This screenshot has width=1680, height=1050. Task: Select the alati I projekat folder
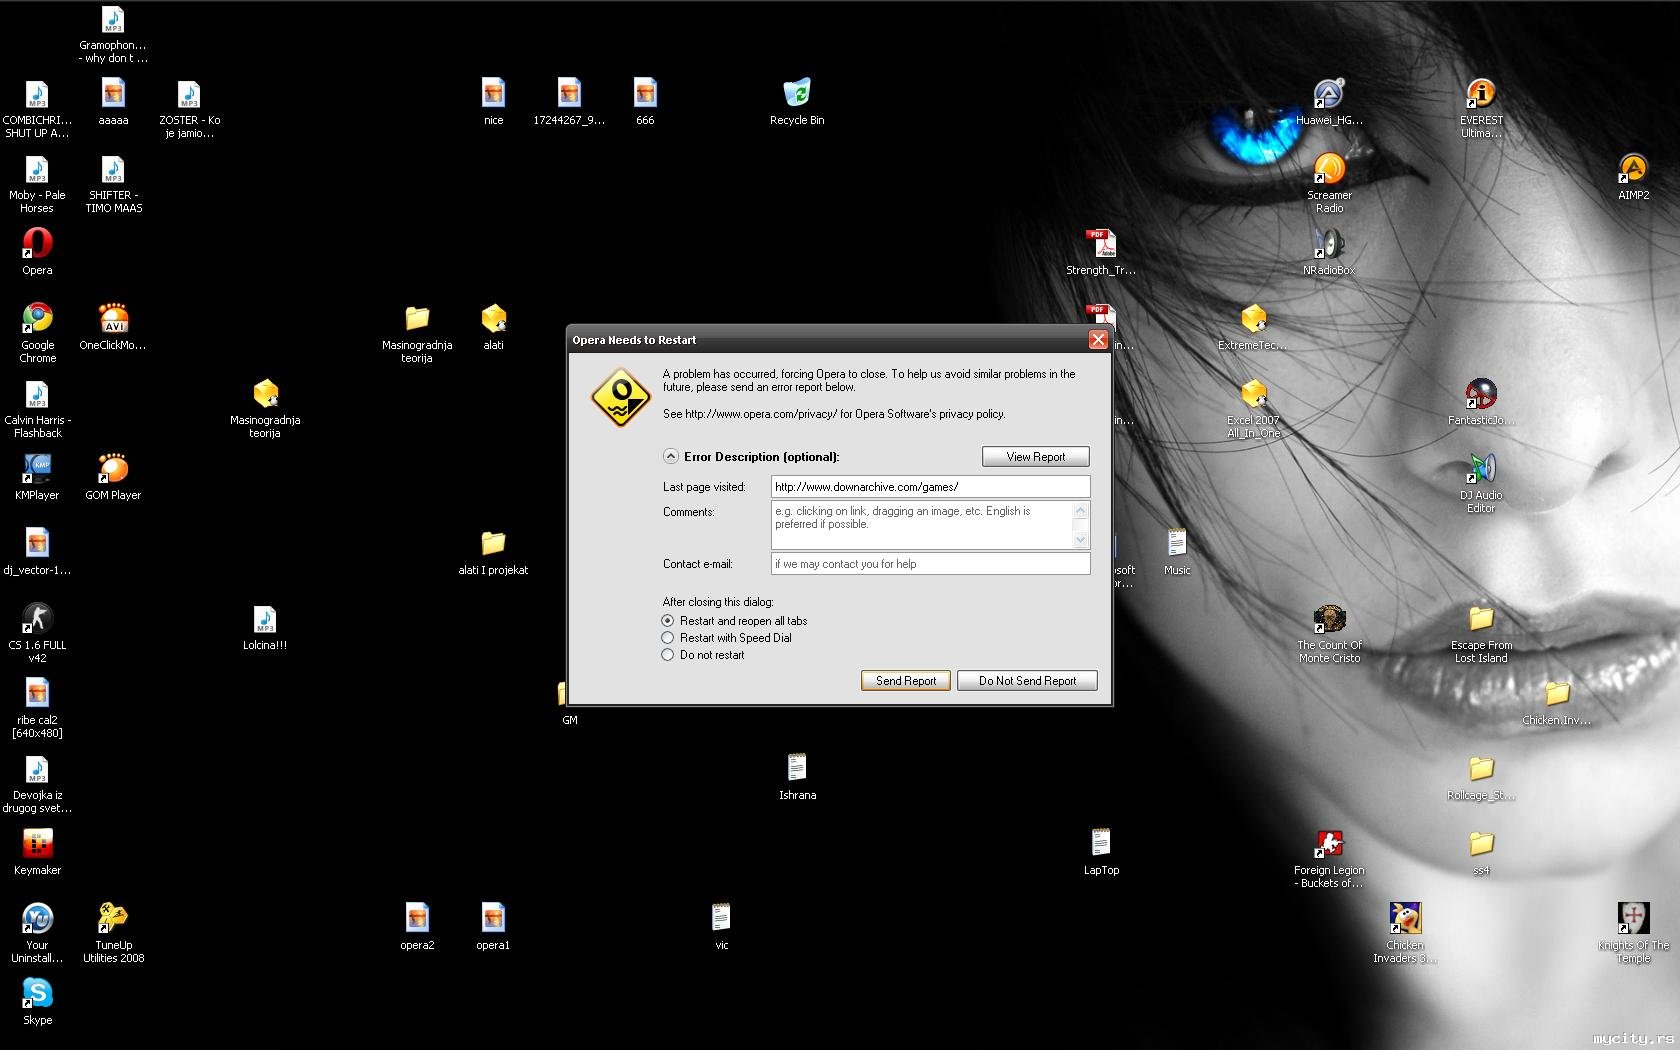(x=493, y=544)
